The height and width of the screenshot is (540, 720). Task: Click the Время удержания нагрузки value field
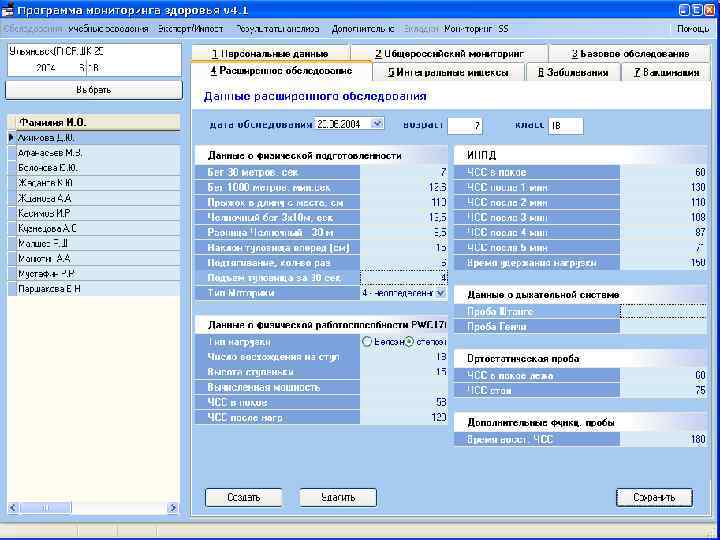coord(663,263)
